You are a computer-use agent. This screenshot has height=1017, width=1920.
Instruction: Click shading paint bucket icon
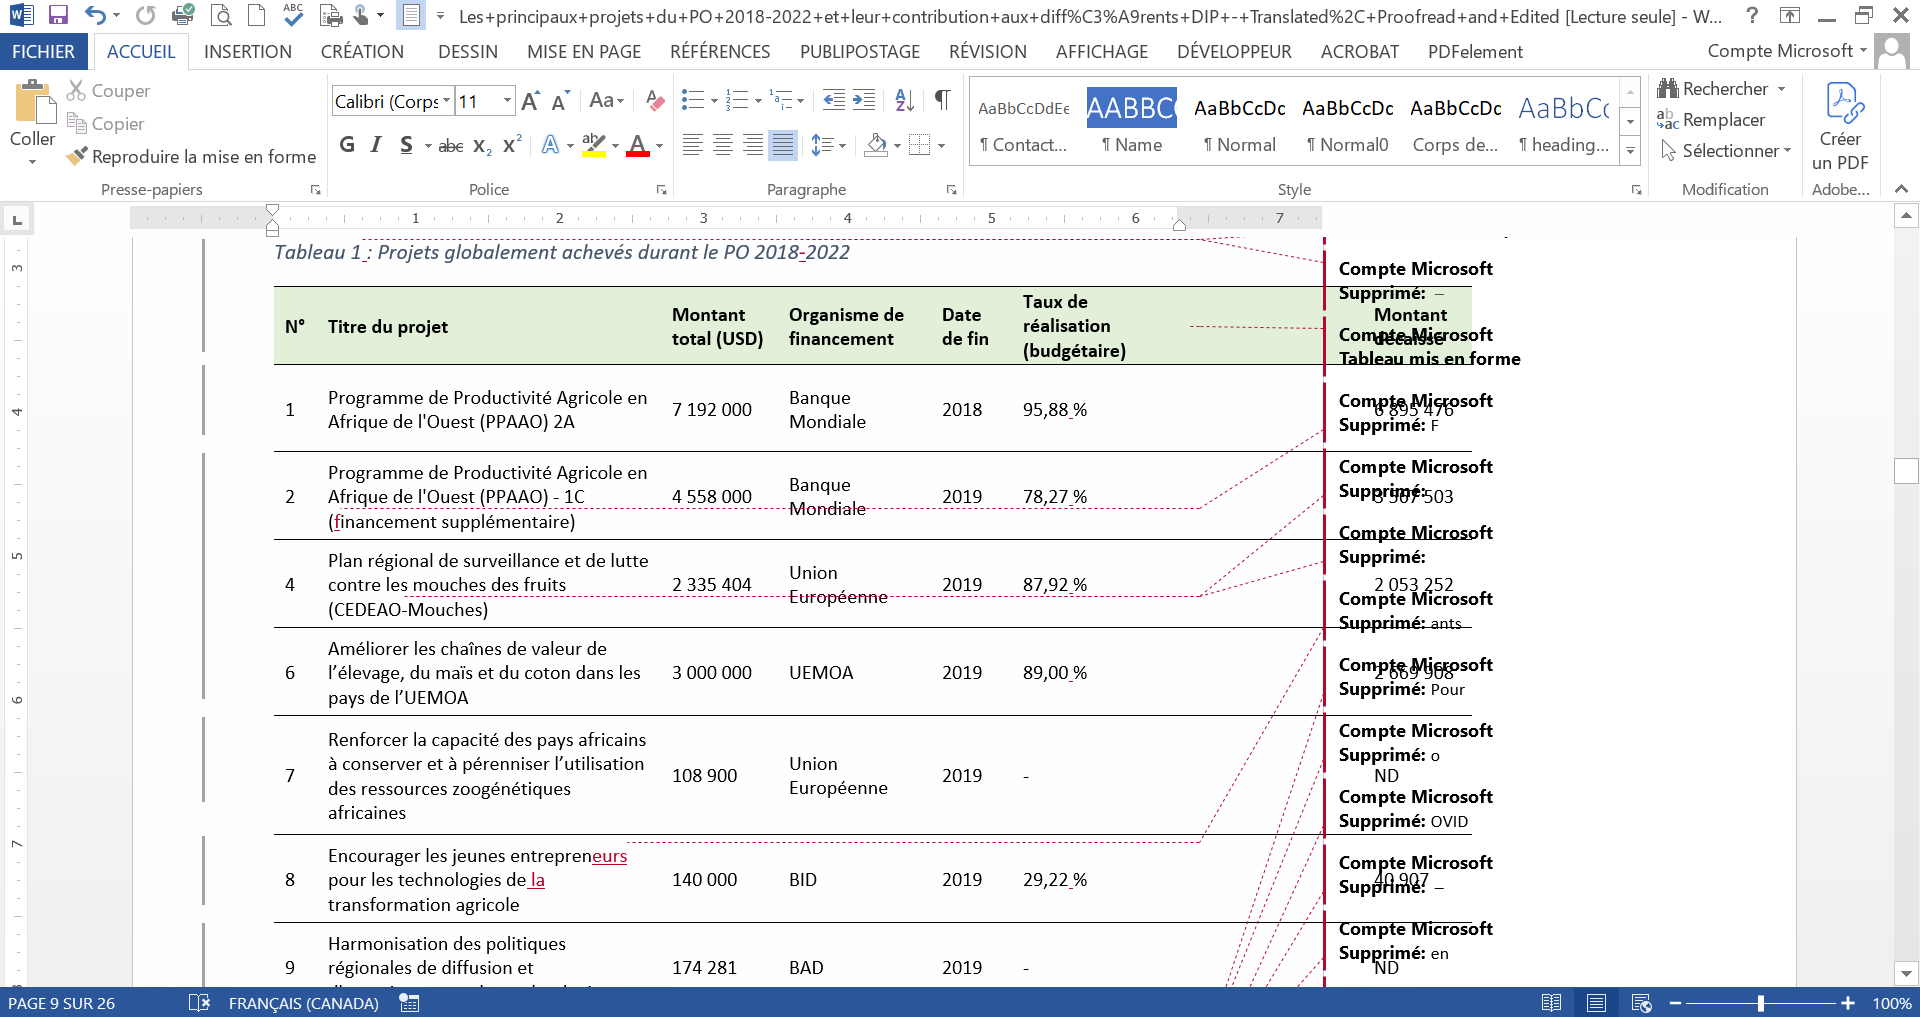coord(877,145)
